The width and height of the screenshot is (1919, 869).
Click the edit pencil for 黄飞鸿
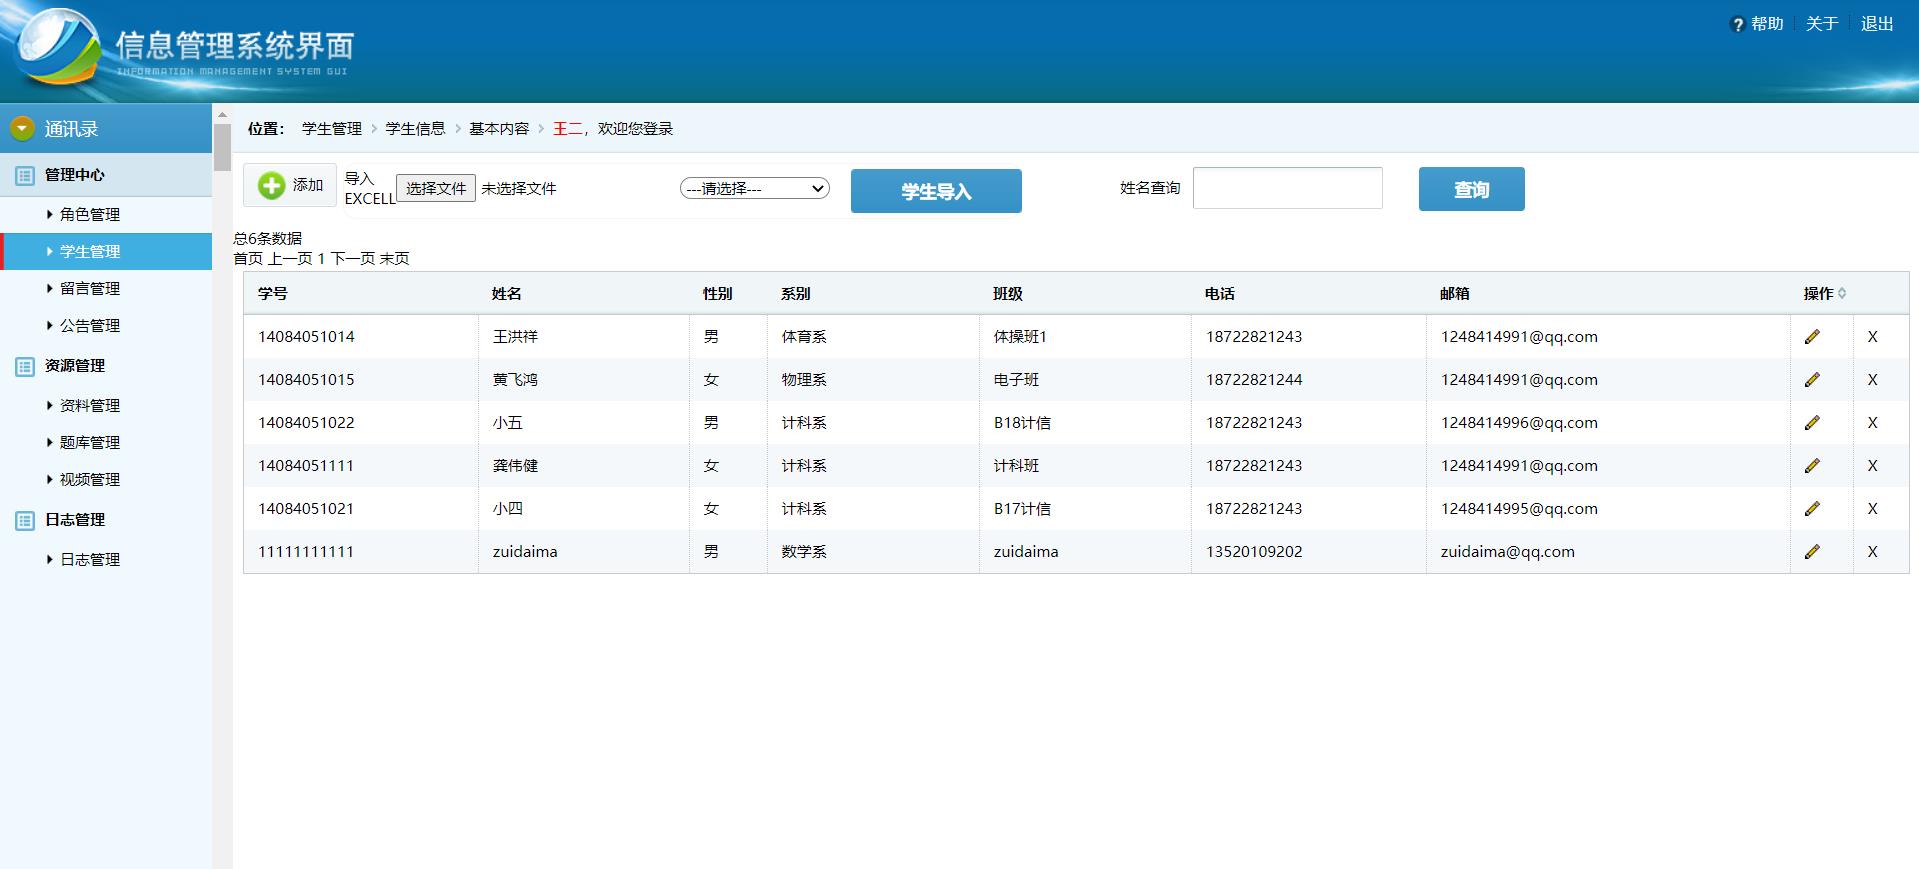tap(1811, 380)
